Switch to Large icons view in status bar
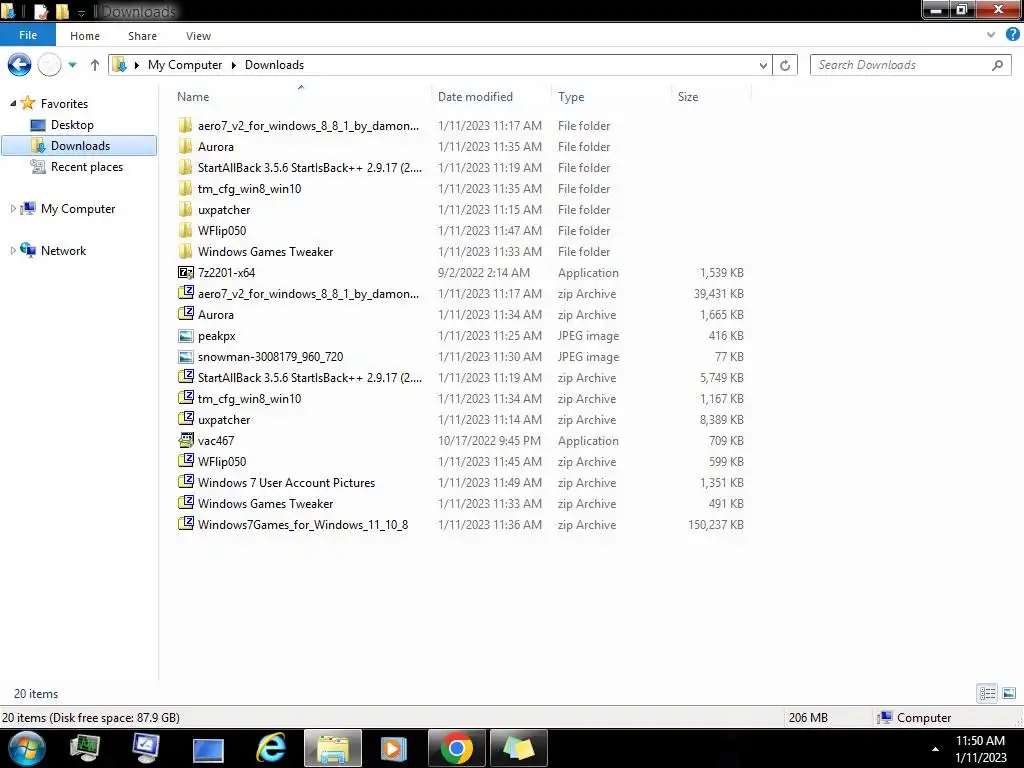 click(1009, 693)
